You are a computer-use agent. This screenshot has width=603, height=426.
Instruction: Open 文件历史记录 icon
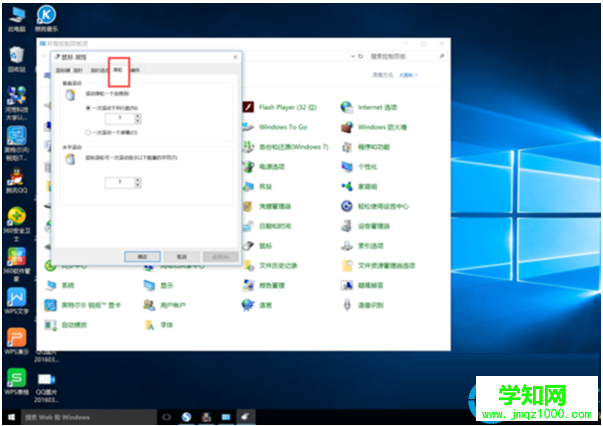[x=248, y=265]
